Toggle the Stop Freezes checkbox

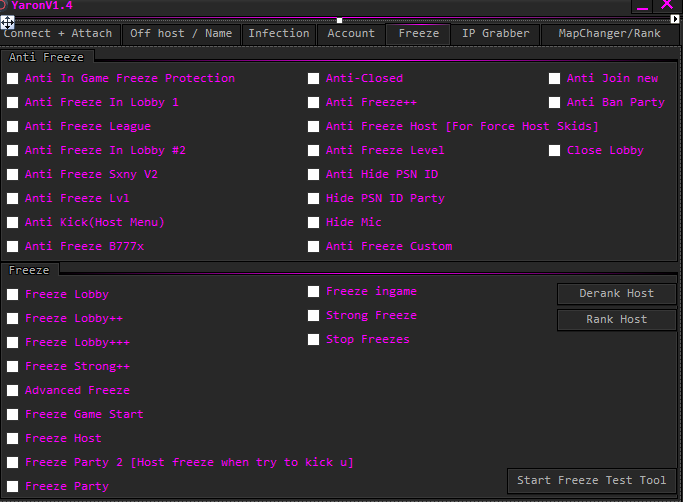(x=314, y=340)
